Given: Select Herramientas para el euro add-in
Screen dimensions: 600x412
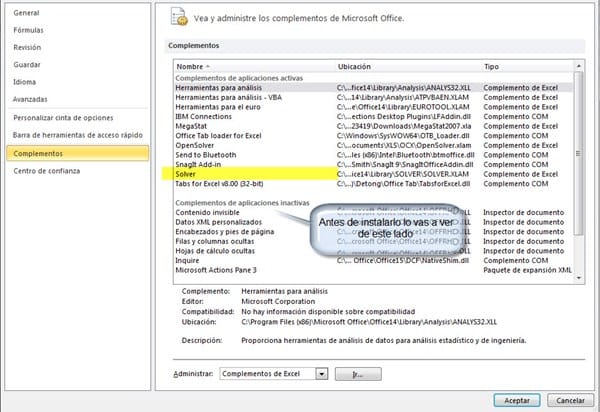Looking at the screenshot, I should tap(373, 107).
